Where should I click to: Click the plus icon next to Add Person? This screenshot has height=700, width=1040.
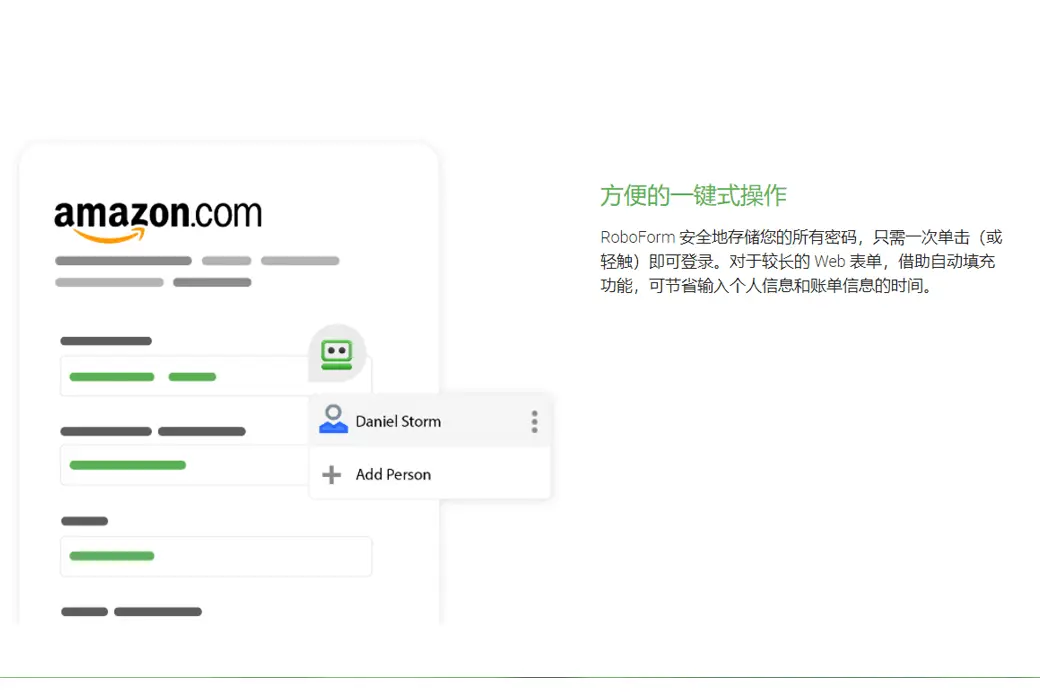click(x=331, y=474)
